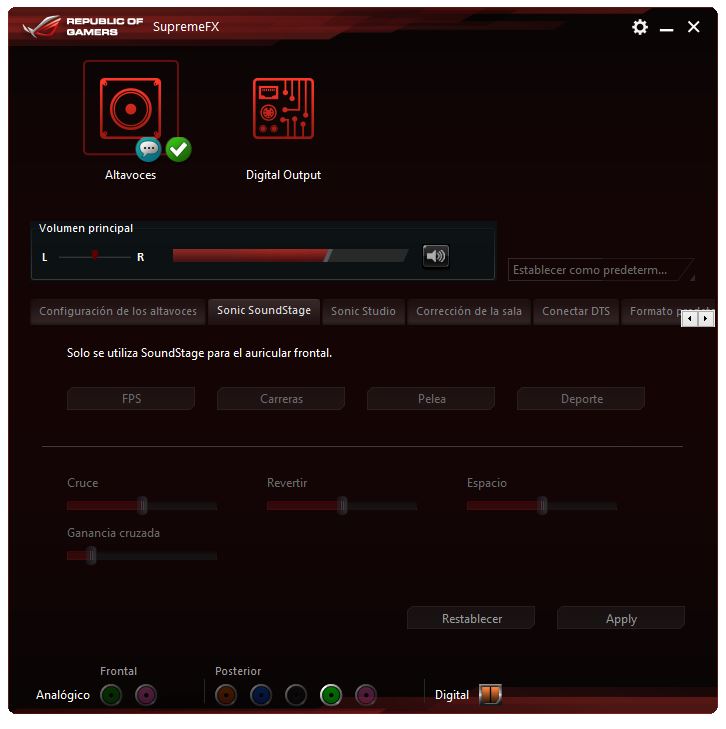Click the chat bubble badge on Altavoces
The width and height of the screenshot is (726, 729).
[x=149, y=150]
